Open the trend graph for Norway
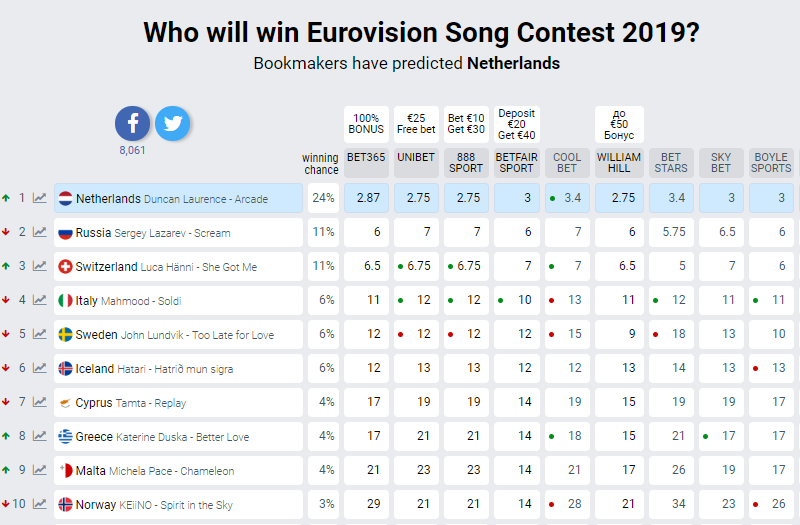 40,504
